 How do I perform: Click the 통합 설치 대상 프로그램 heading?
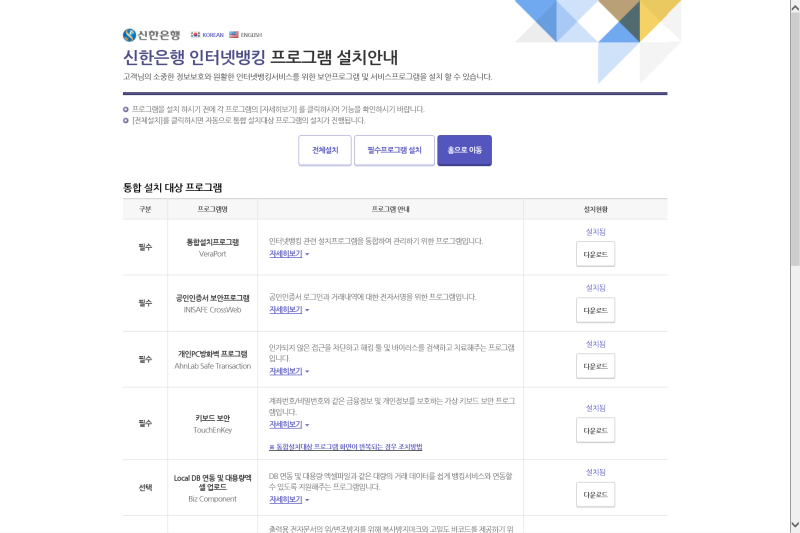click(172, 188)
